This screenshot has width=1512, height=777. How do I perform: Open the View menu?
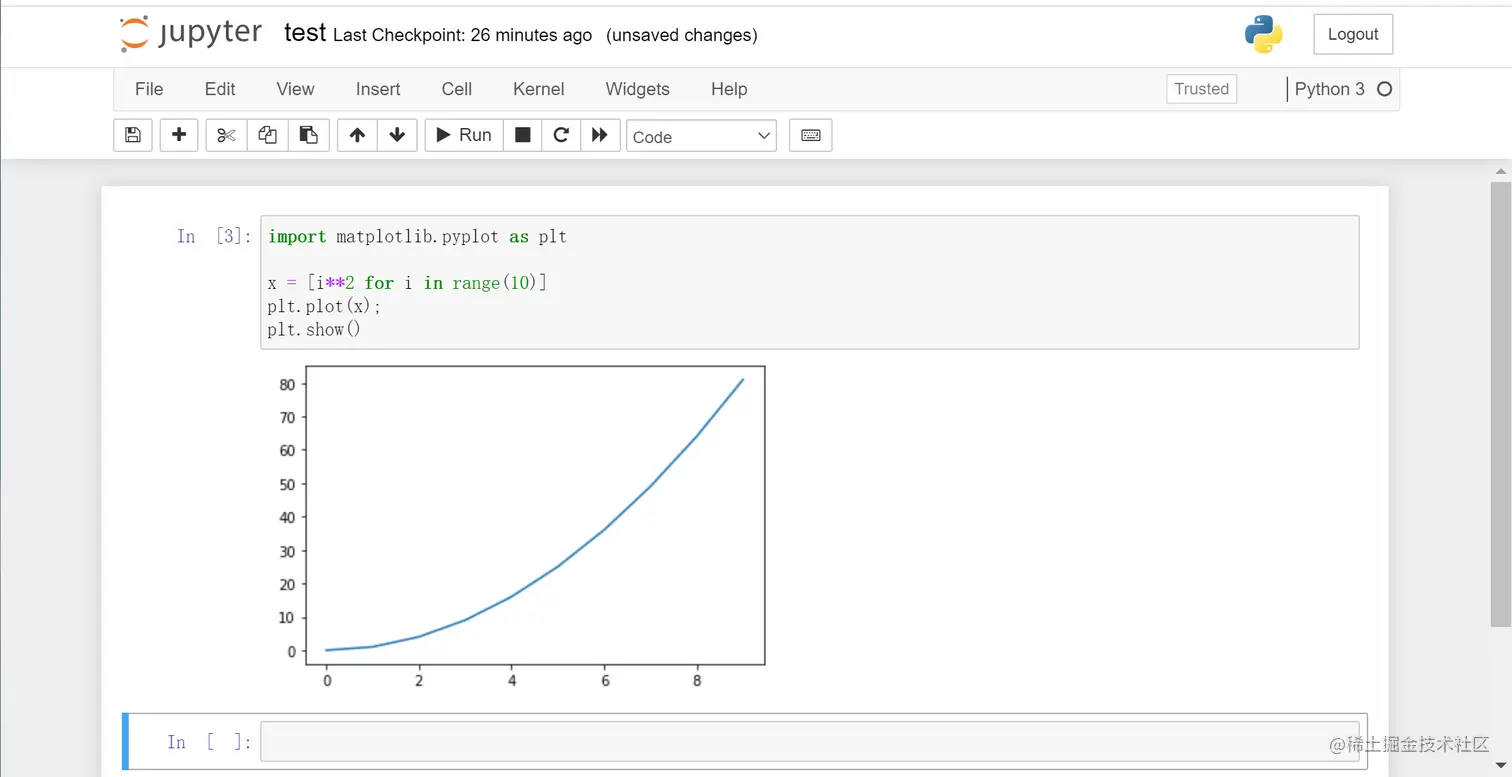pyautogui.click(x=295, y=89)
